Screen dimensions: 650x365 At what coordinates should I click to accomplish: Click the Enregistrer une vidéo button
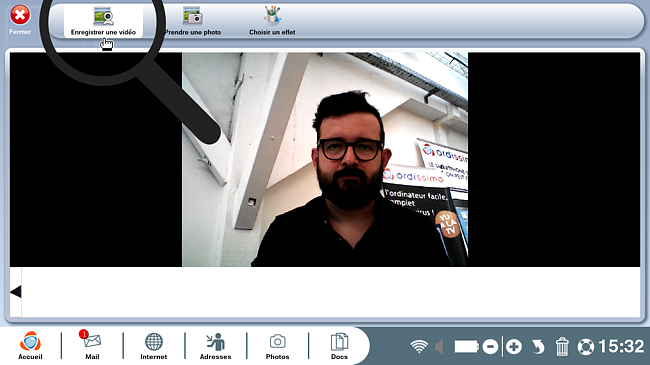[103, 22]
